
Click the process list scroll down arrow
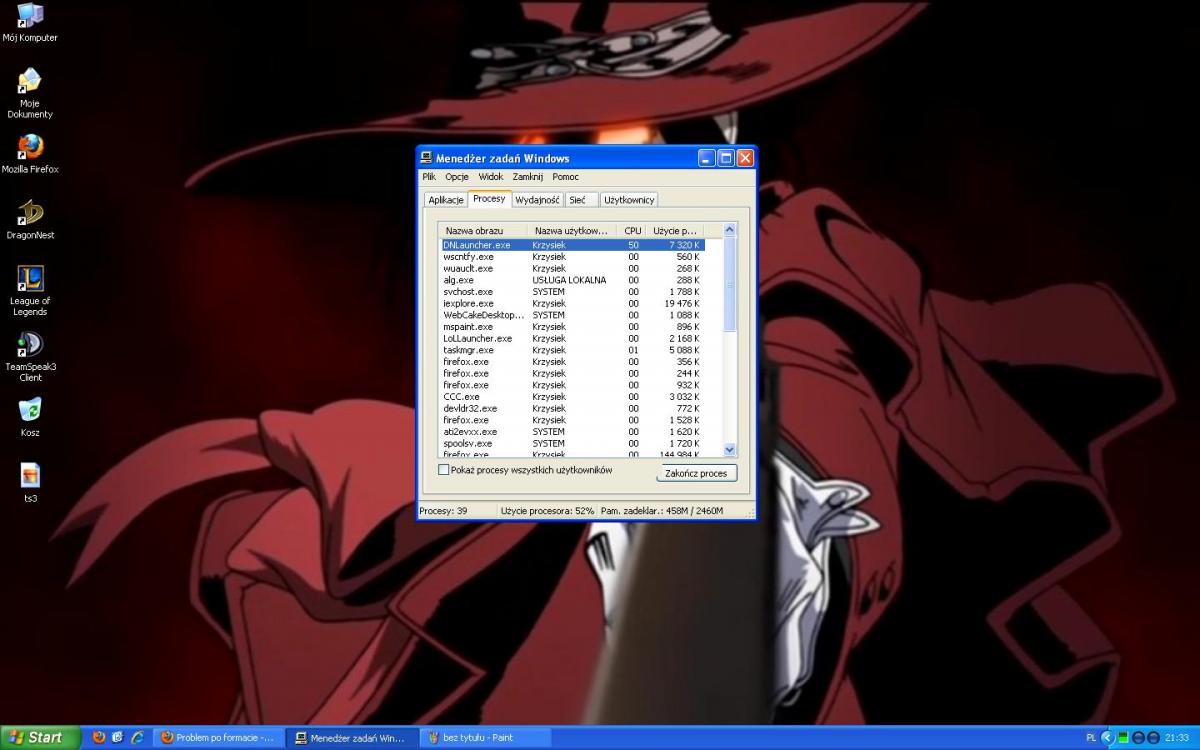pos(729,450)
